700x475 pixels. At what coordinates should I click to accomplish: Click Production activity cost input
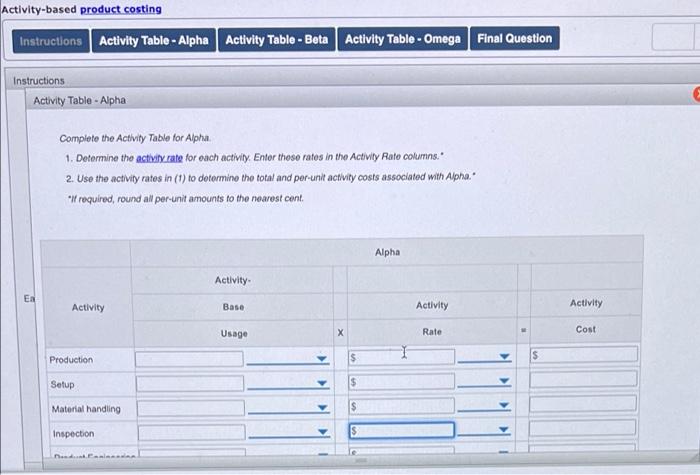point(583,354)
